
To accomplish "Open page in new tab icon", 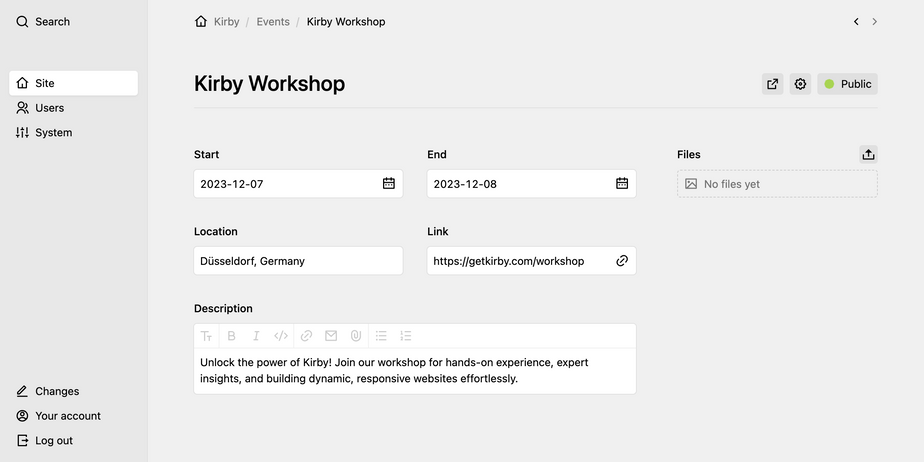I will [x=772, y=84].
